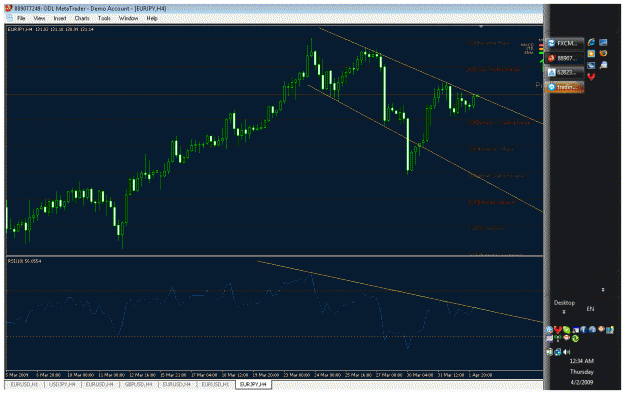Click the red winged icon in the system tray

pyautogui.click(x=558, y=330)
